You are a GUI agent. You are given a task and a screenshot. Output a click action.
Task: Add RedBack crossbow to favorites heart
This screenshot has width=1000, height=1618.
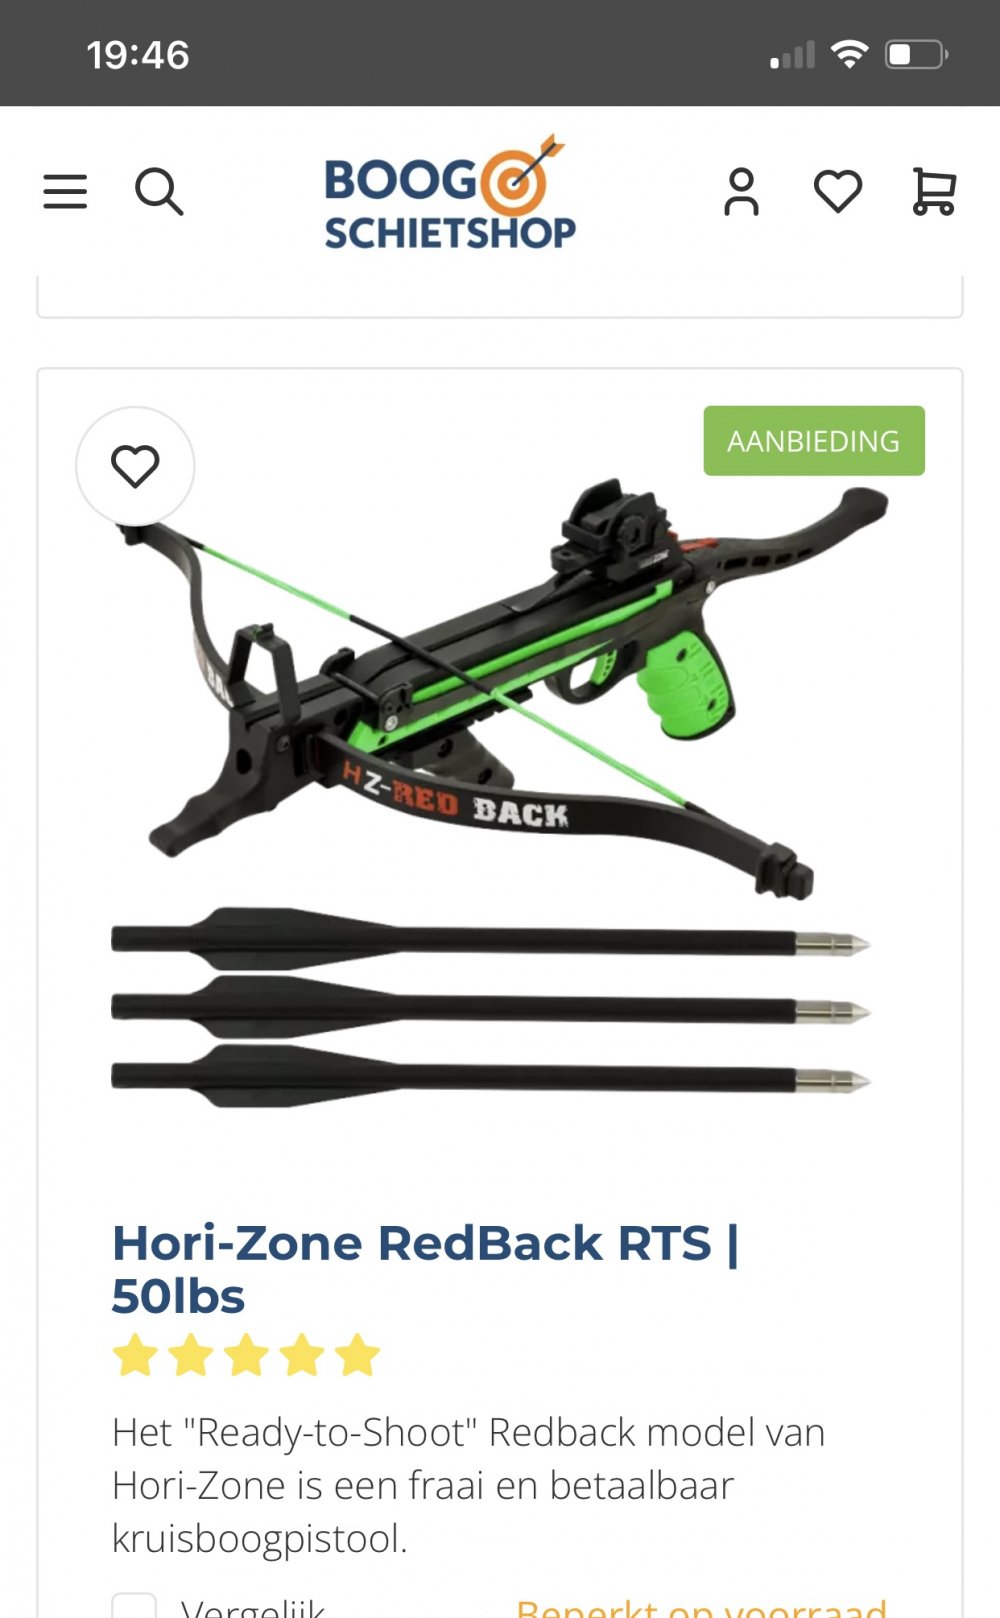coord(135,466)
